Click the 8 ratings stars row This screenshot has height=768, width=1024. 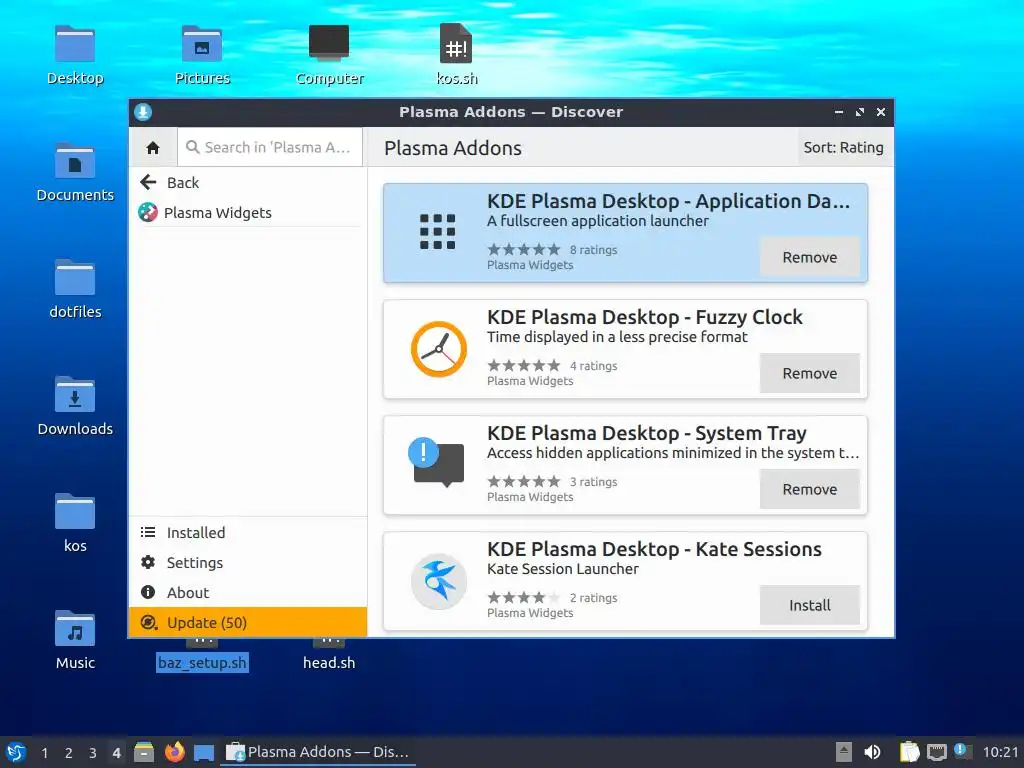(524, 249)
